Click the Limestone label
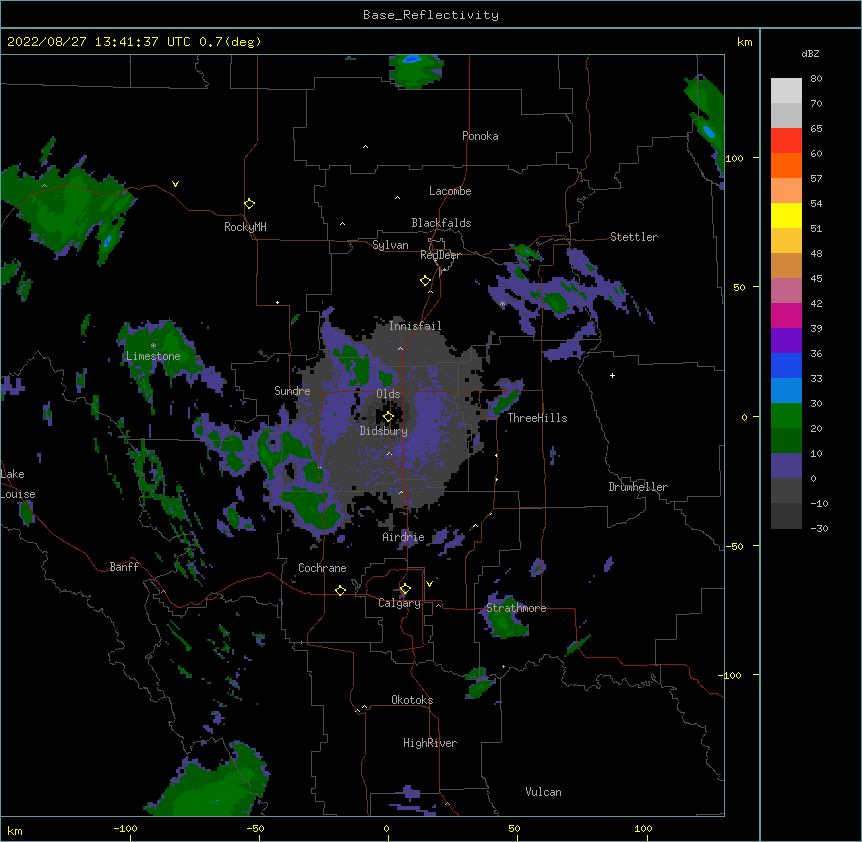862x842 pixels. click(x=153, y=356)
